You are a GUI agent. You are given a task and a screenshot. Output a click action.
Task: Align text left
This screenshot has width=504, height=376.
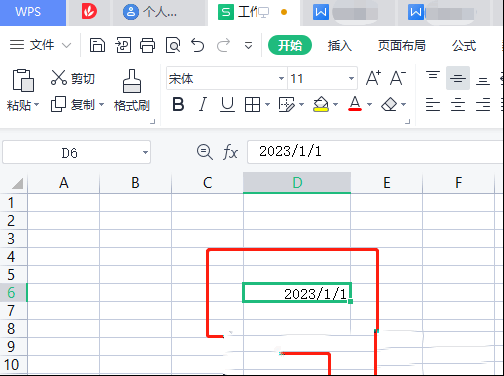(x=433, y=104)
